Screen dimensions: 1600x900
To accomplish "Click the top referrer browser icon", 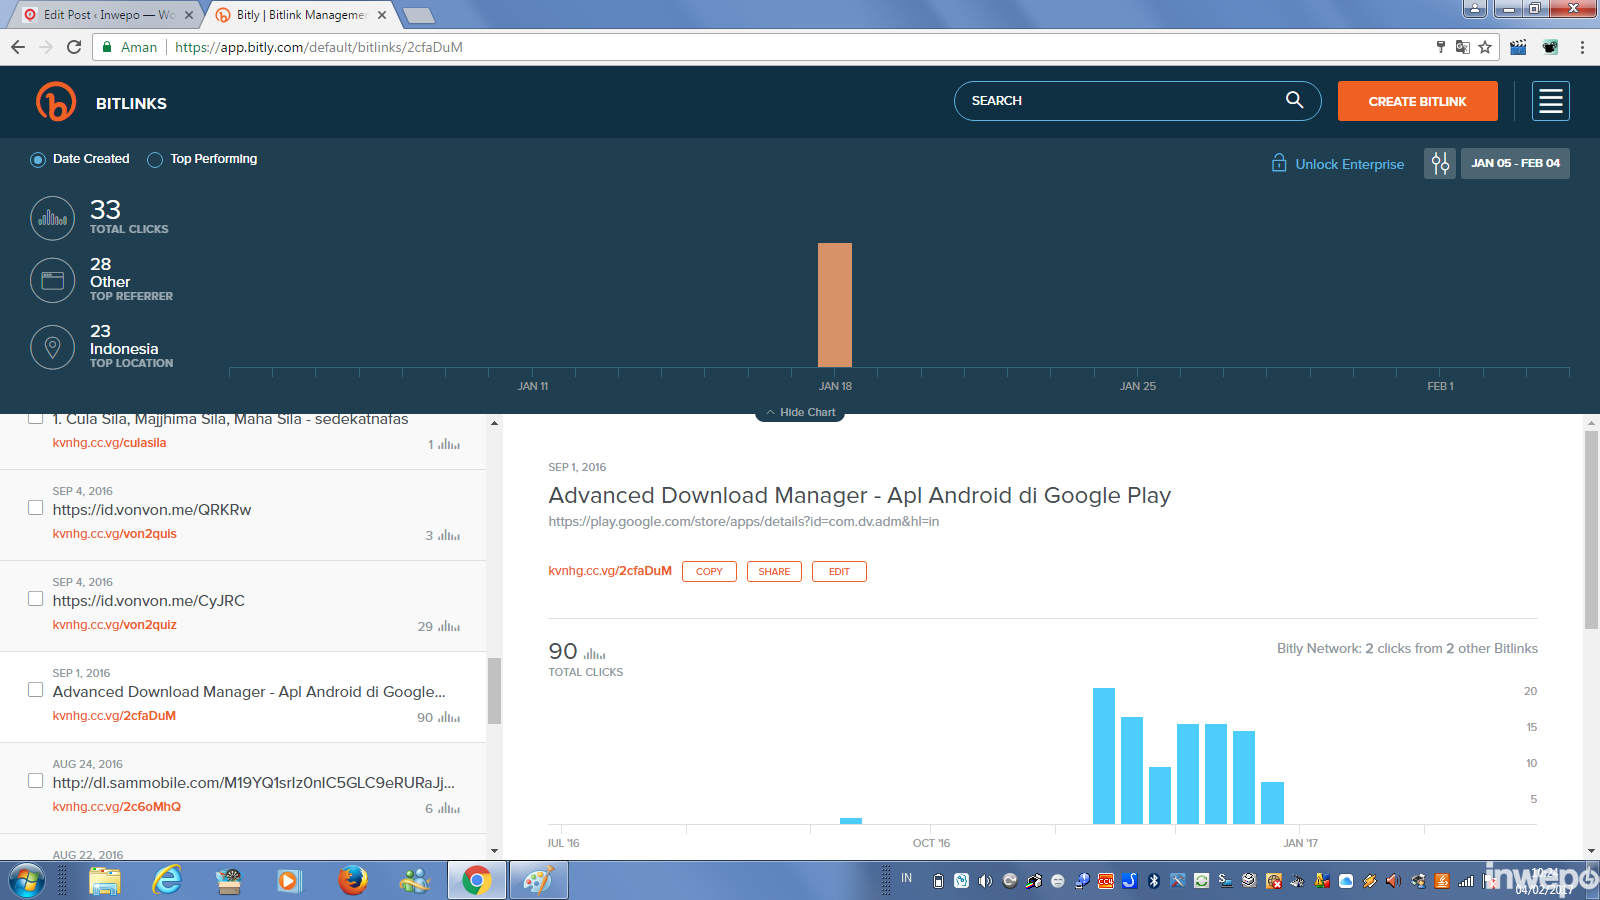I will 53,280.
